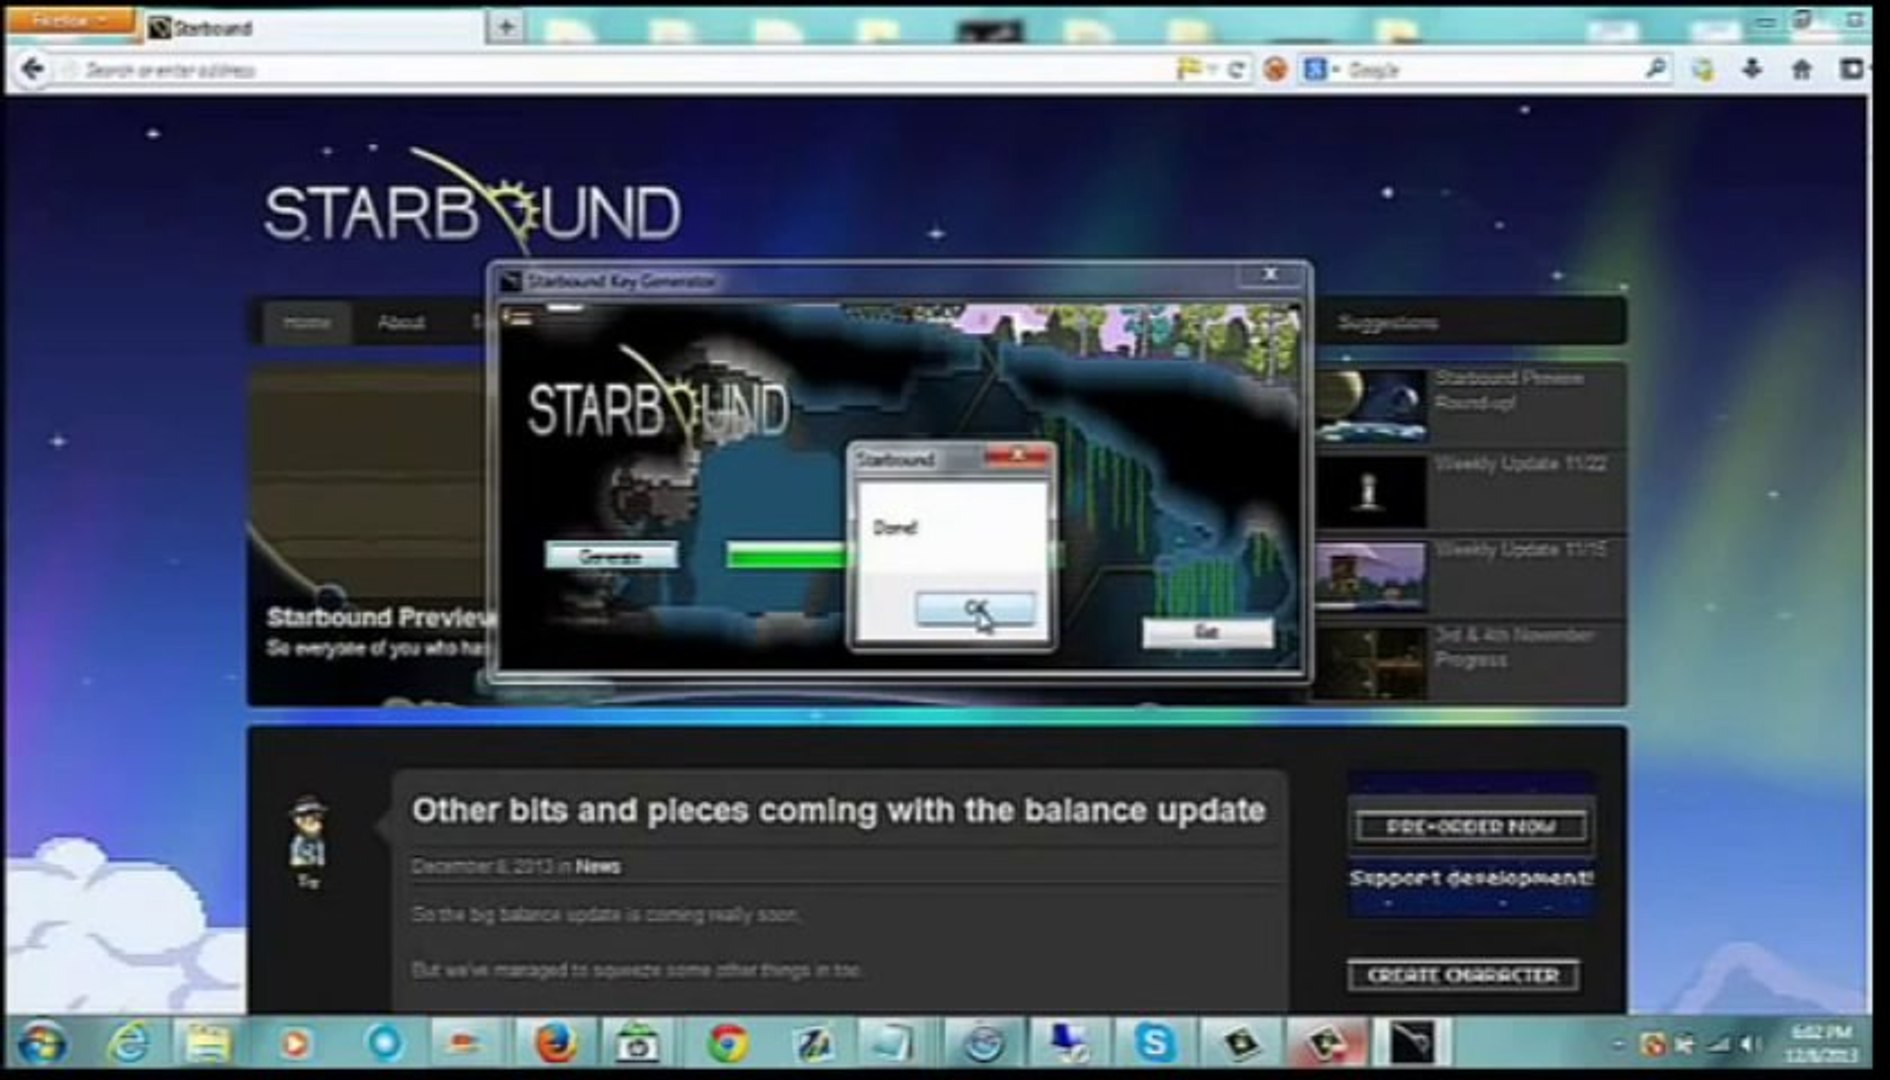
Task: Open the Suggestions menu item
Action: coord(1388,322)
